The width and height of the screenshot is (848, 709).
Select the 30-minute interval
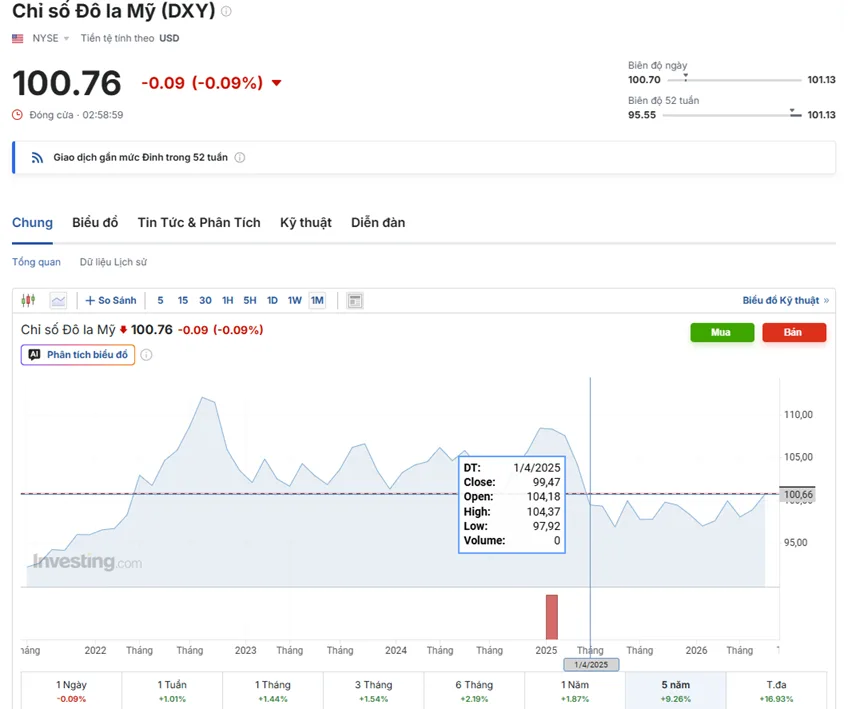click(x=206, y=300)
